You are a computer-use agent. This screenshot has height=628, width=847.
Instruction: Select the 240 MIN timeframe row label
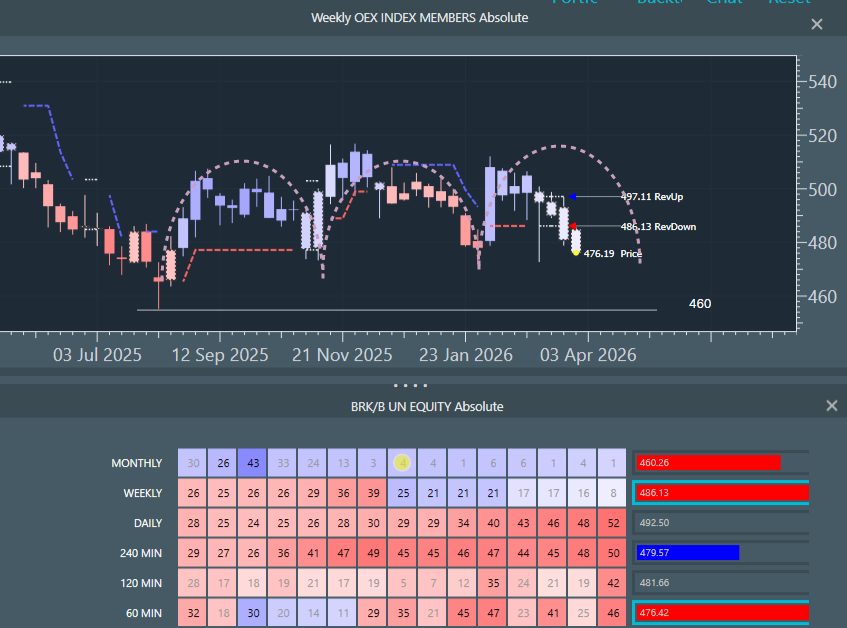pyautogui.click(x=141, y=553)
